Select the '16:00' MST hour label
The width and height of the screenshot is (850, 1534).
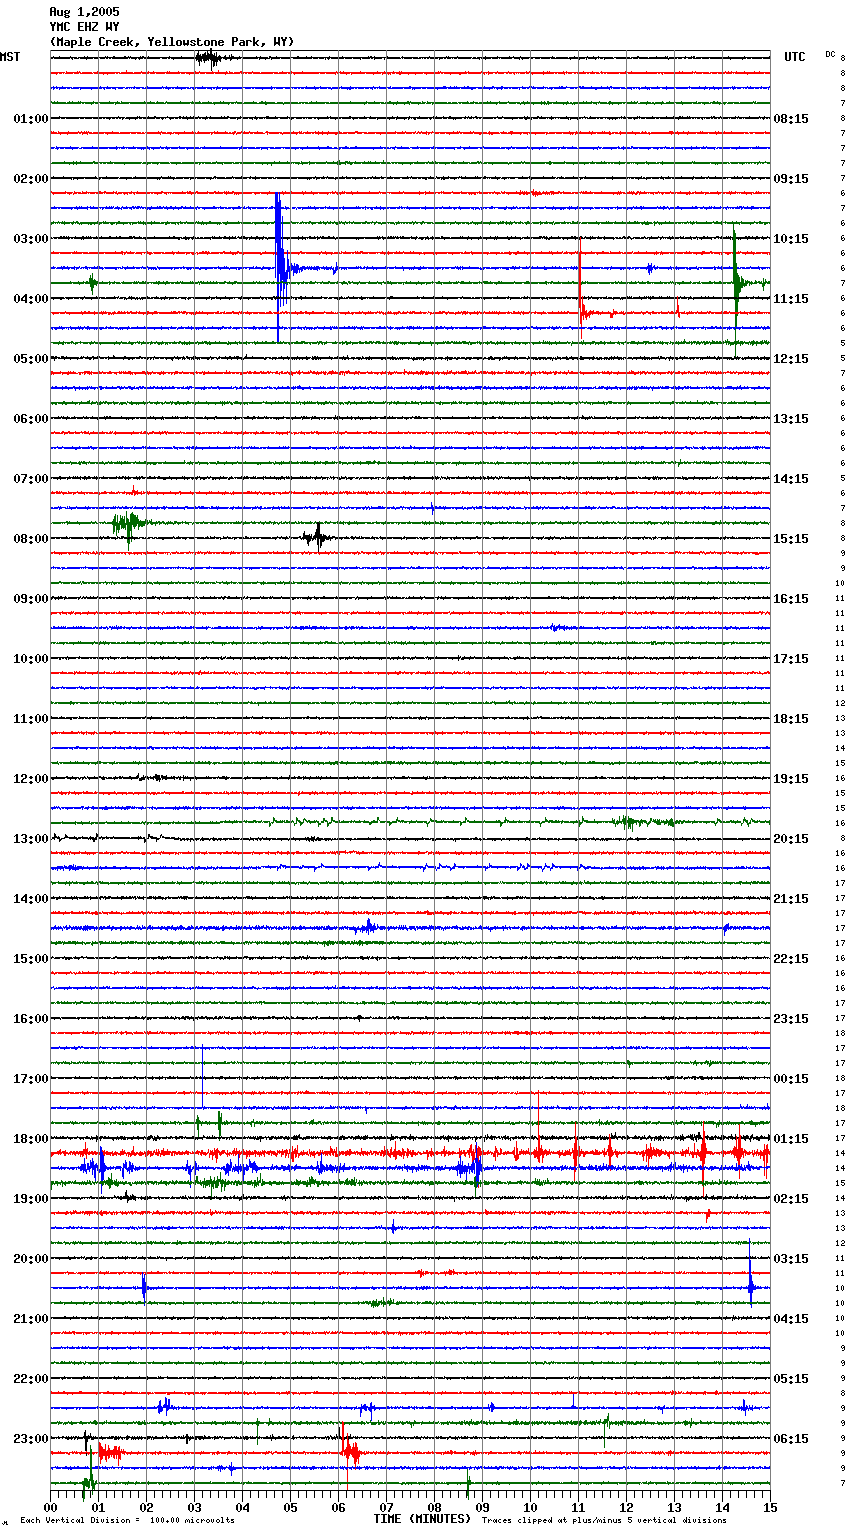pos(31,1019)
